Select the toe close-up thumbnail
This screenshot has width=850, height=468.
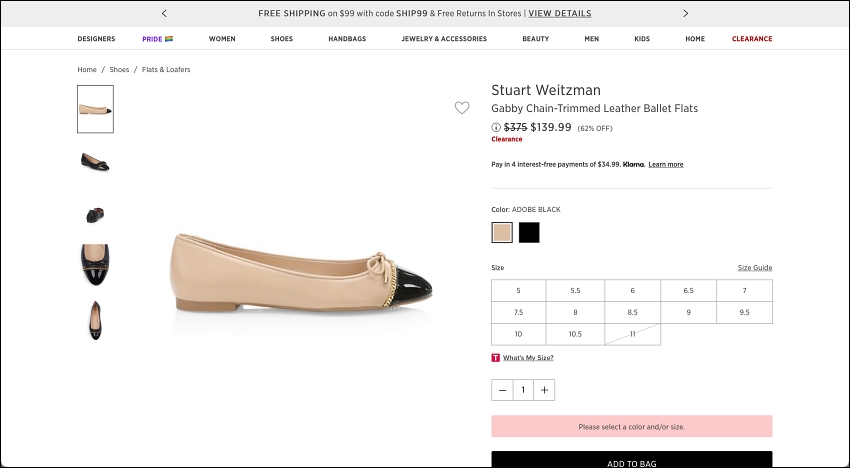(x=95, y=265)
